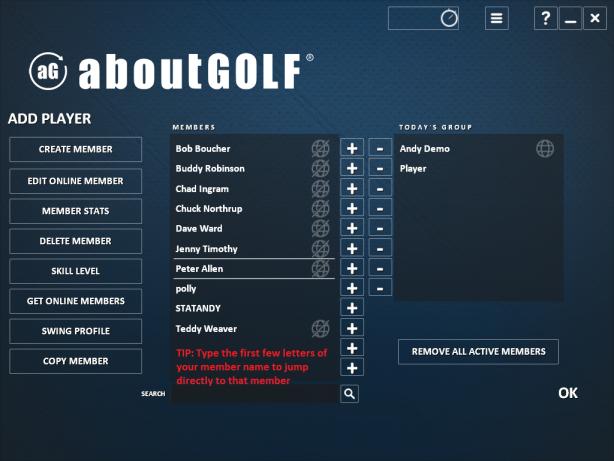Add Chad Ingram with plus button
Image resolution: width=614 pixels, height=461 pixels.
pos(352,188)
